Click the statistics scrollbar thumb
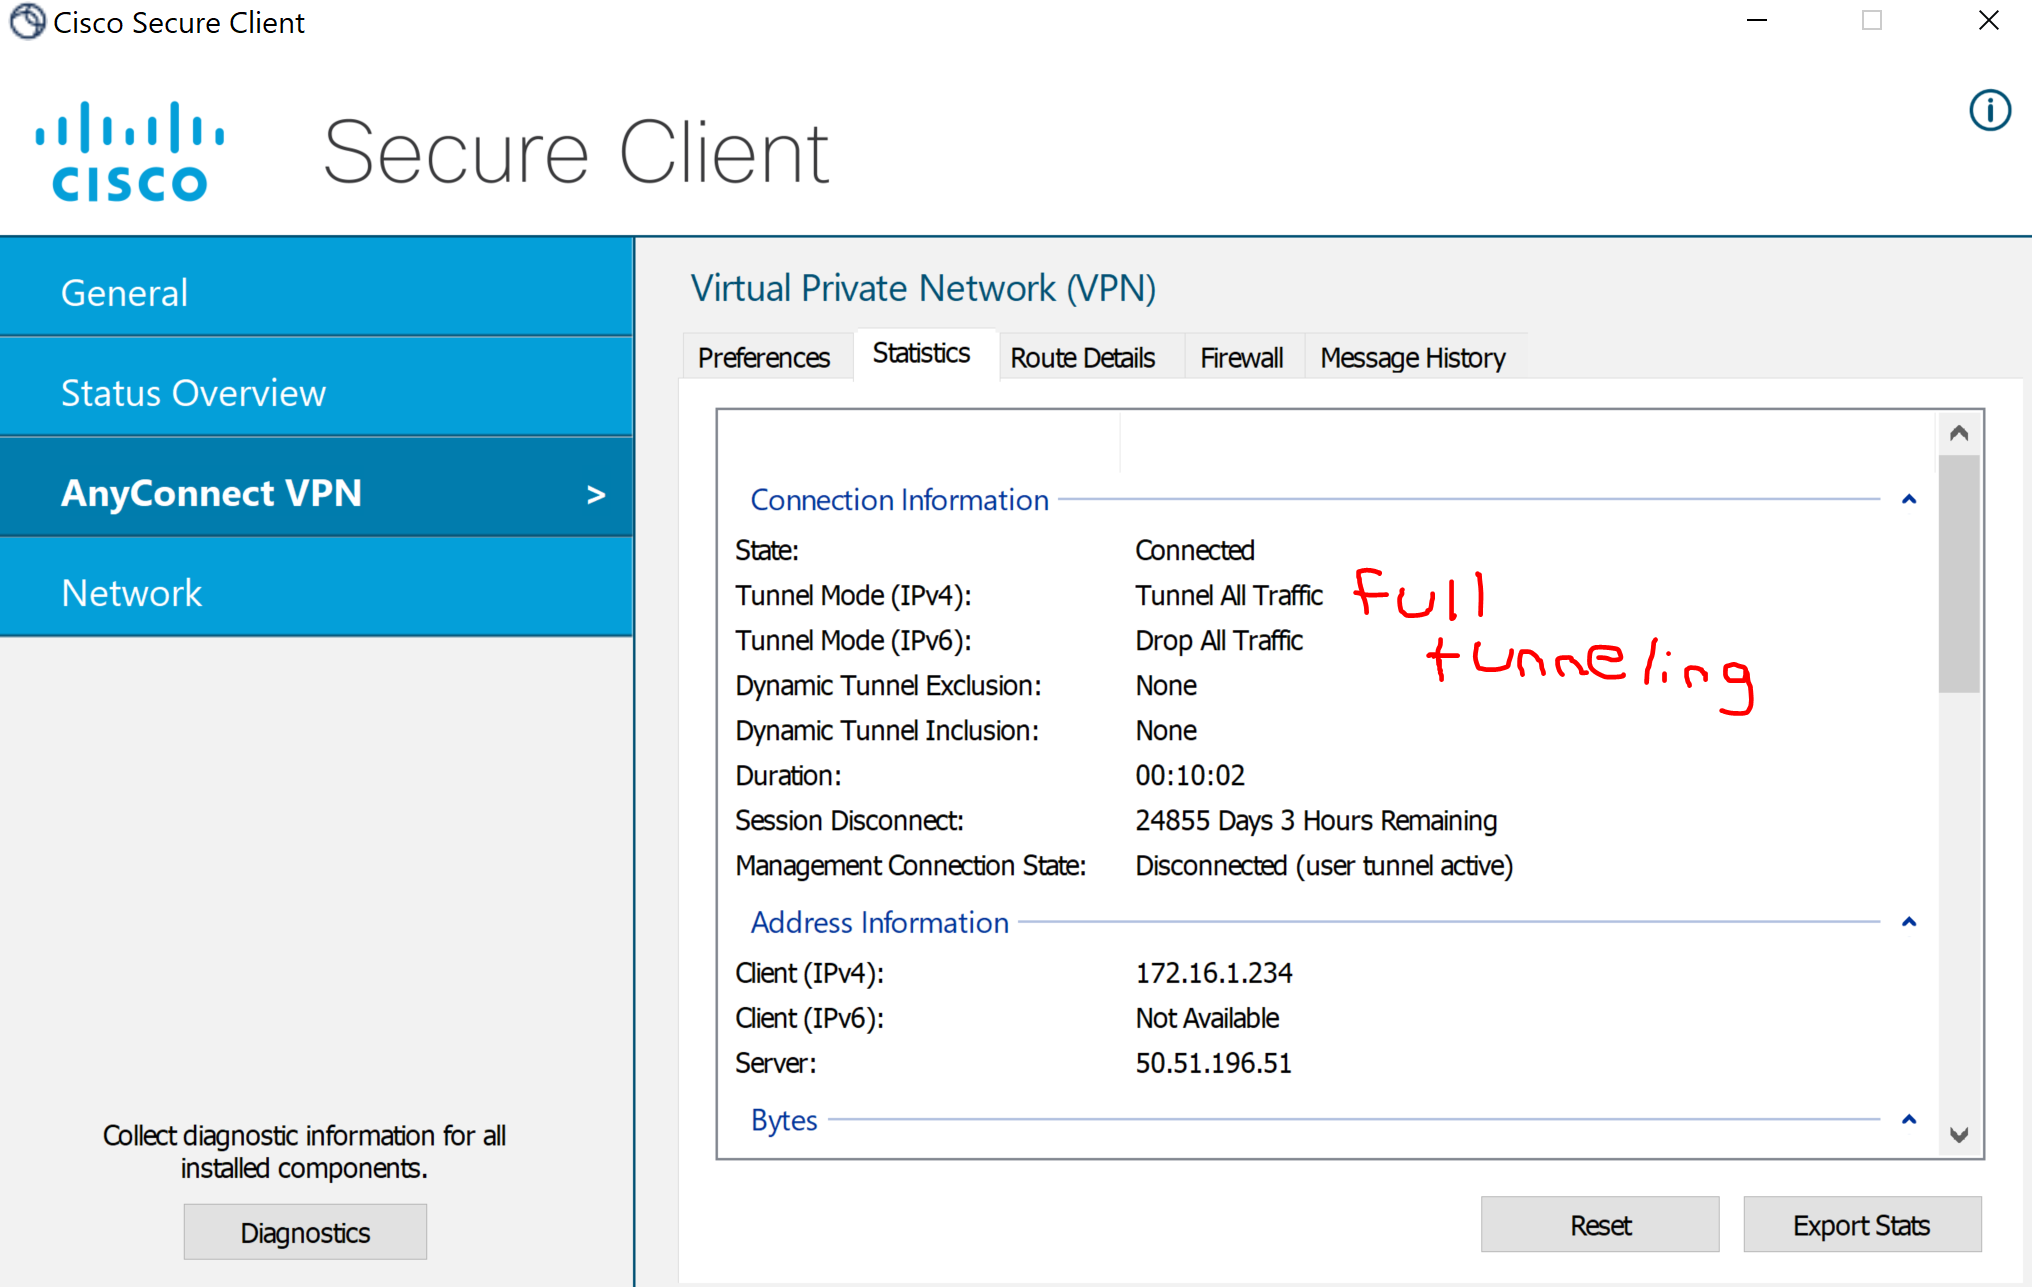 [1959, 574]
